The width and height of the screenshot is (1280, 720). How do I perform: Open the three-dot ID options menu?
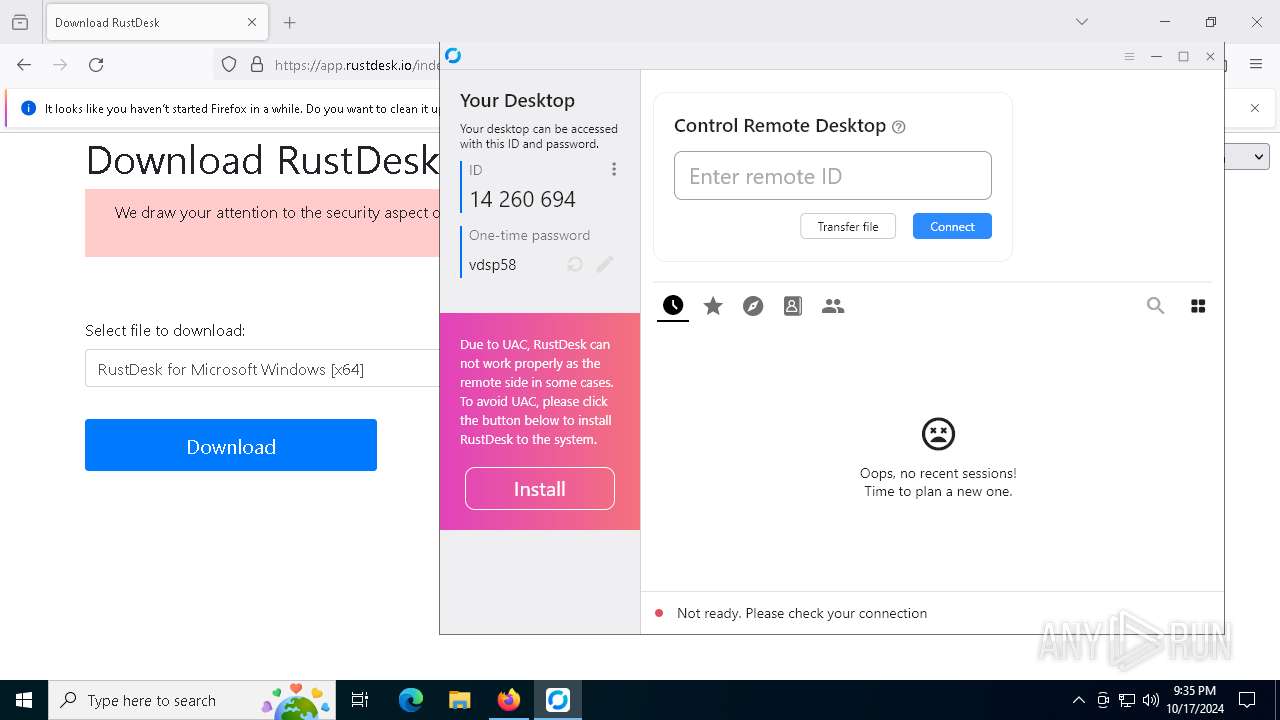pos(614,170)
